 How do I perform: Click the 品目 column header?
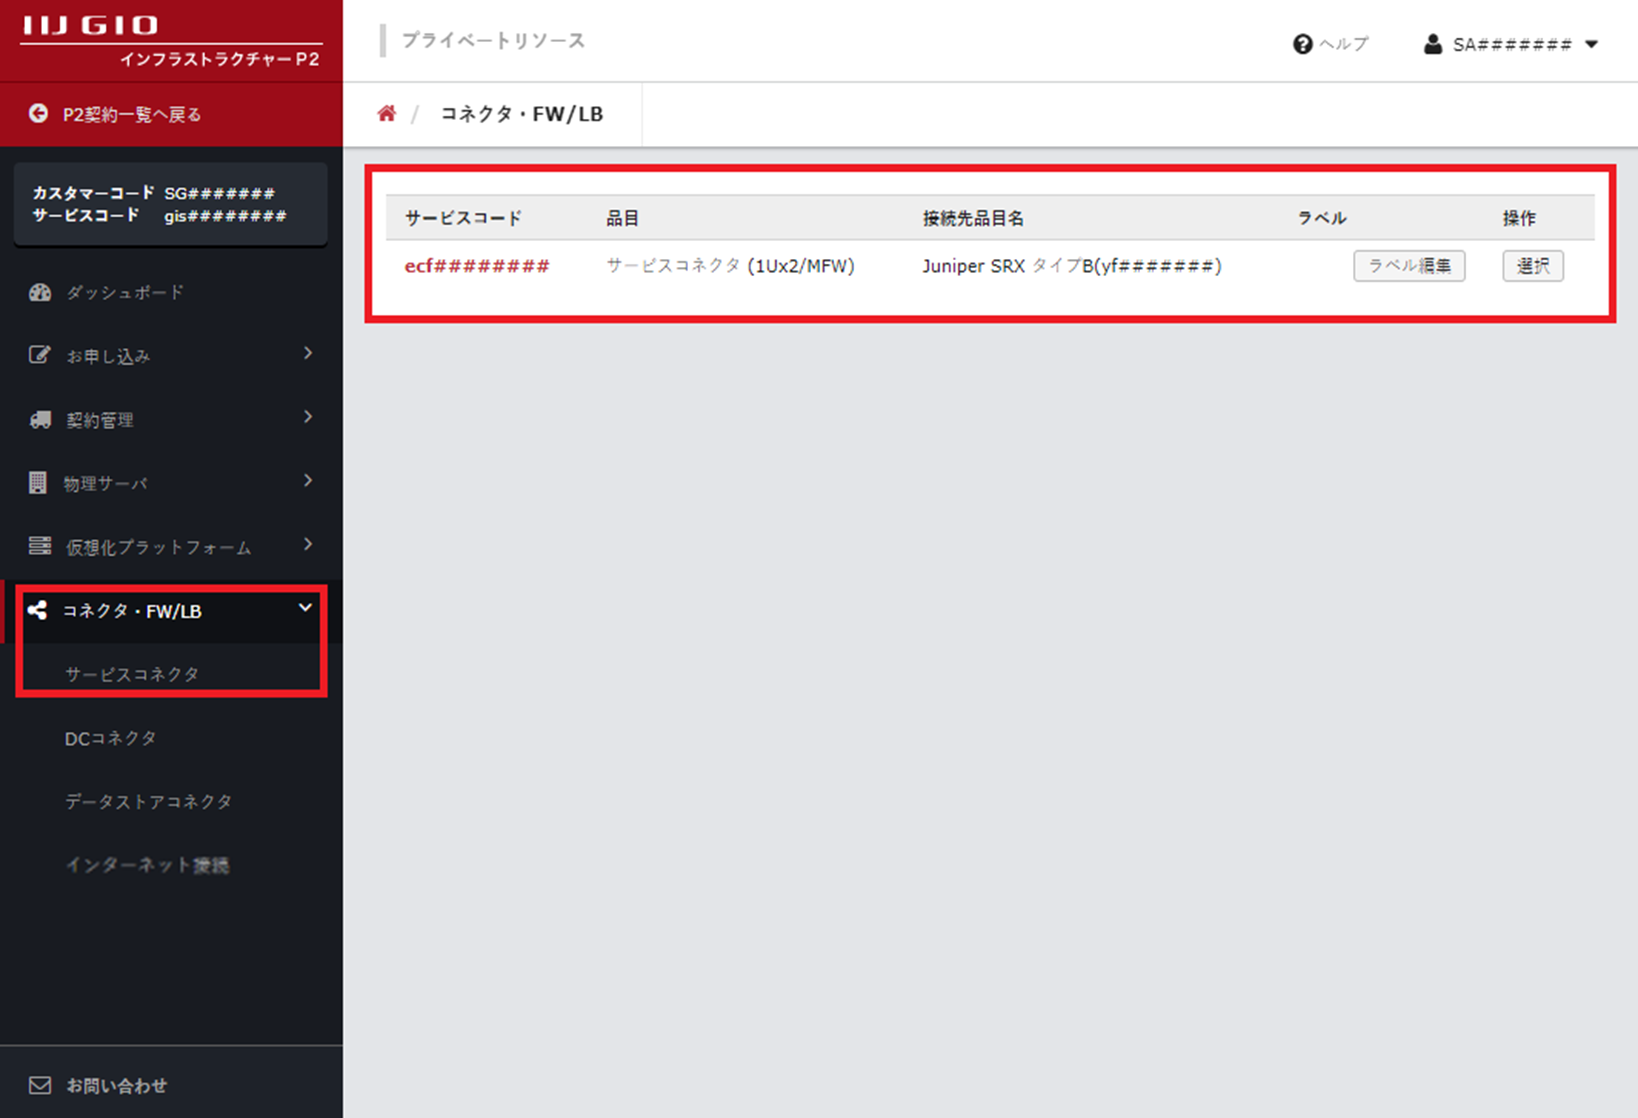click(622, 218)
